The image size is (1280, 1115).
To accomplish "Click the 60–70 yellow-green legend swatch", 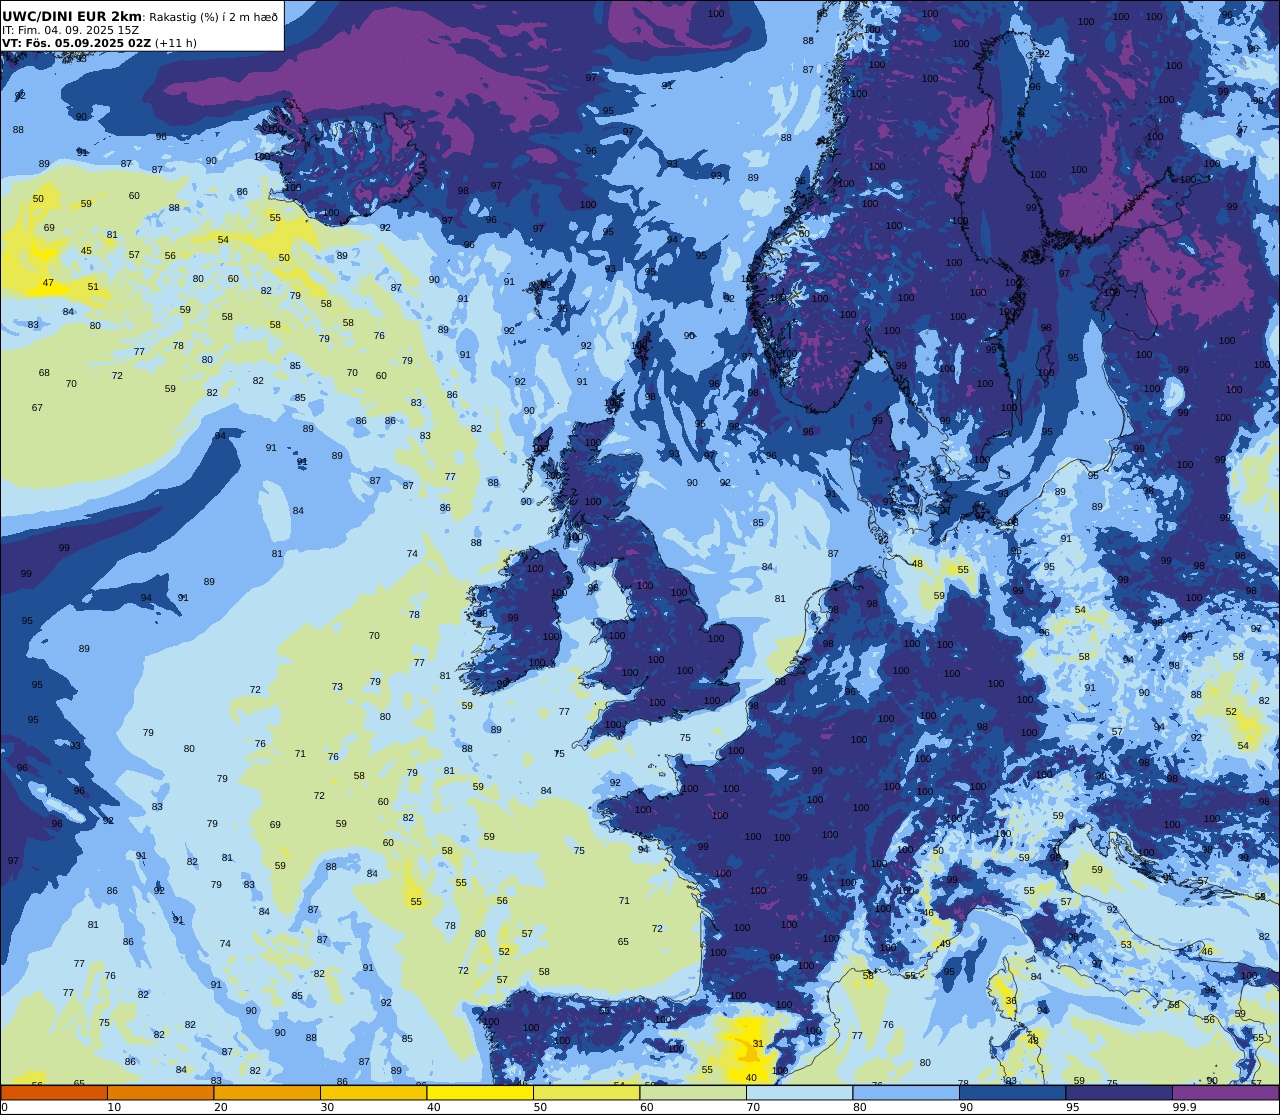I will [x=693, y=1093].
